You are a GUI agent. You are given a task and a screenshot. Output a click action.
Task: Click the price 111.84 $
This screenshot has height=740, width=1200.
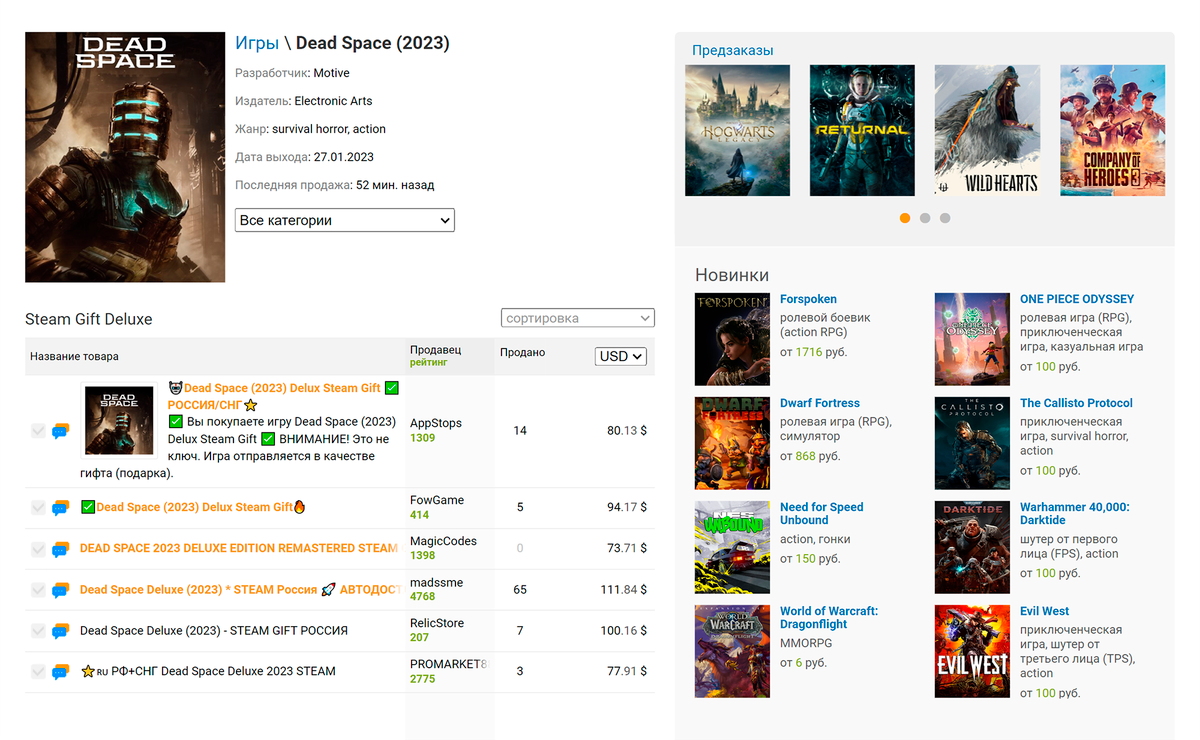(624, 590)
